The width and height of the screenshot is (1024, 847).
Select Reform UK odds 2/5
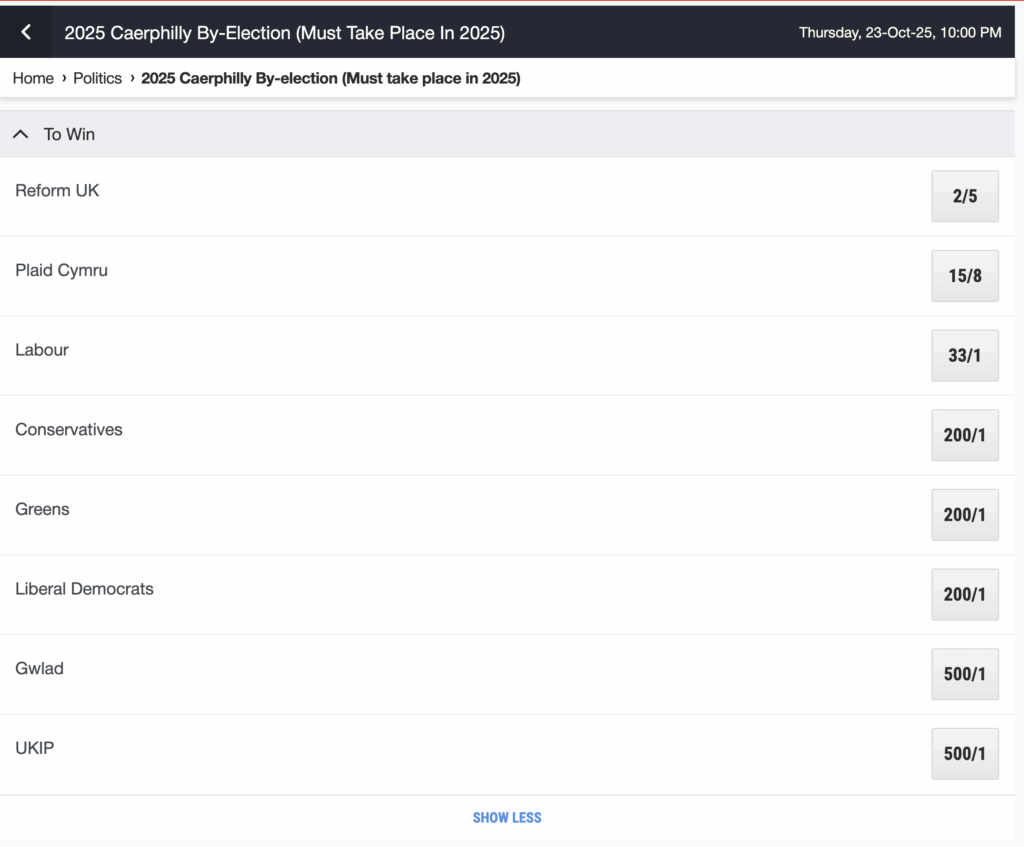pos(964,196)
